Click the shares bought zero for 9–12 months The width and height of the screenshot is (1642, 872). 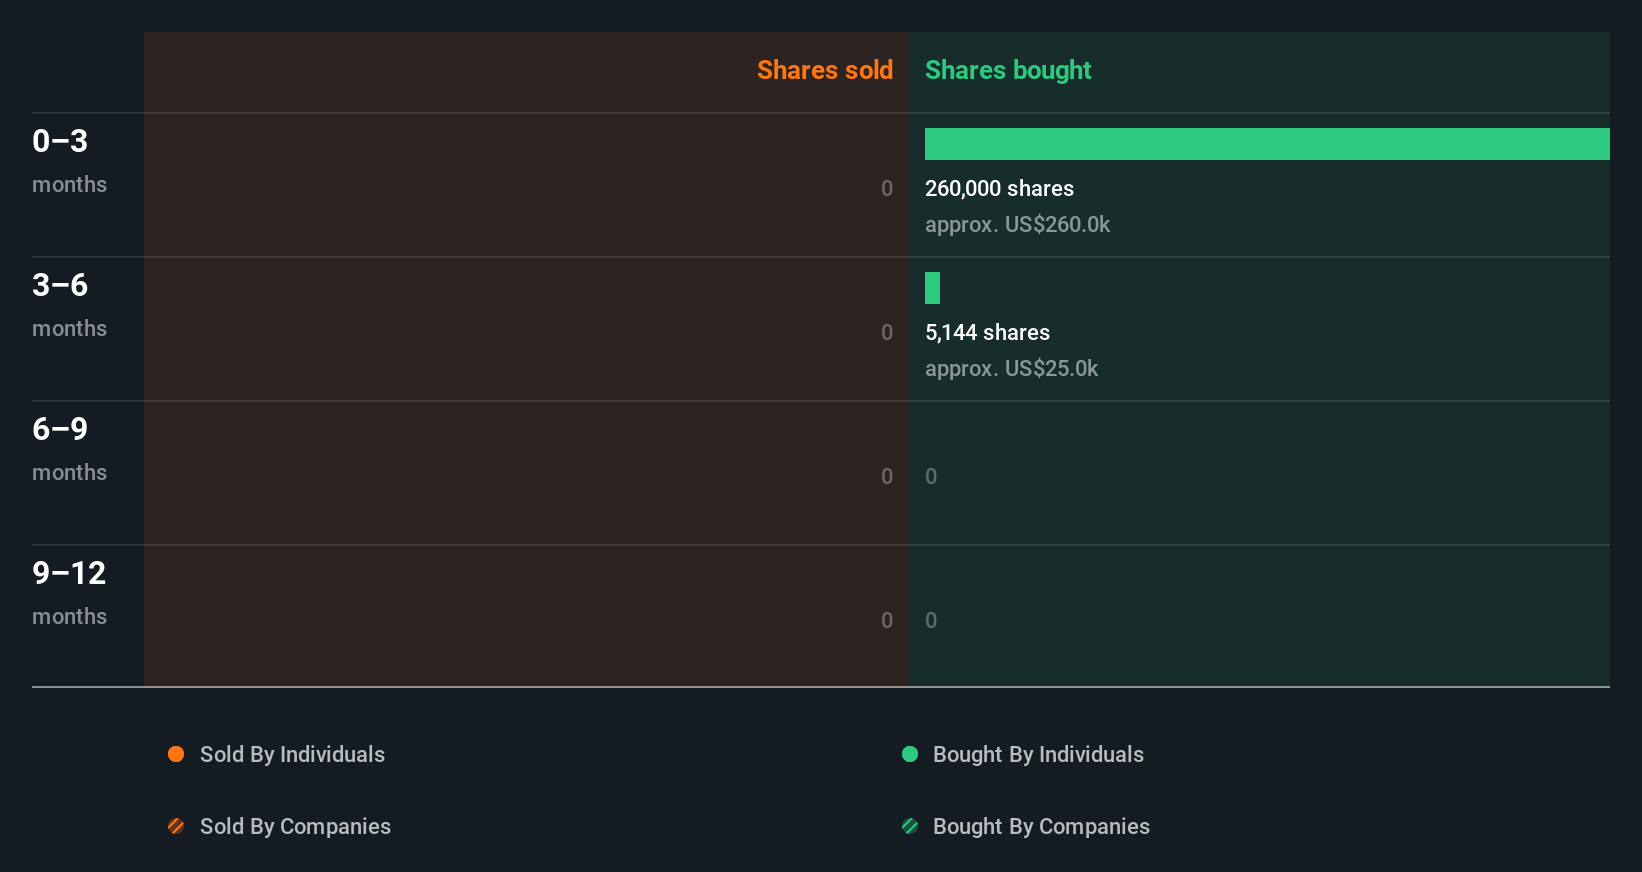(x=931, y=620)
